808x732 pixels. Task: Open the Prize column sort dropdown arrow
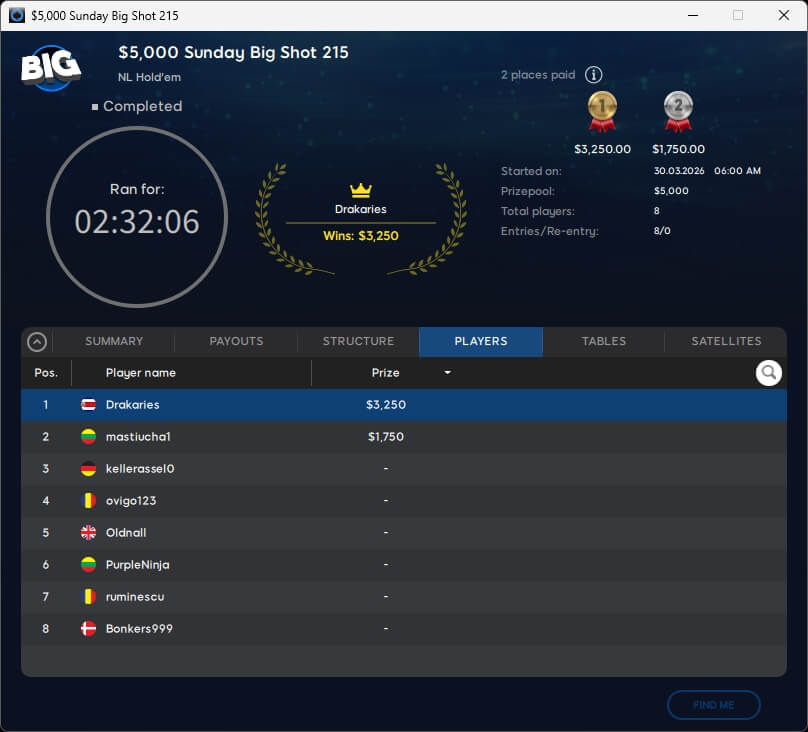coord(447,373)
